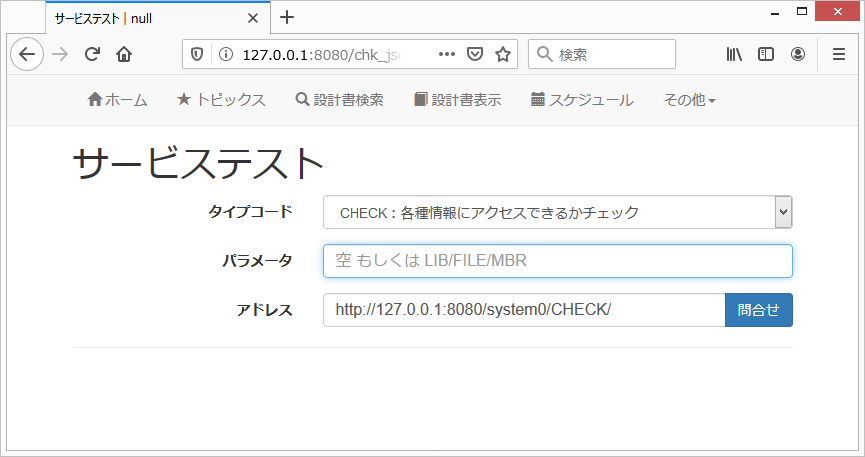The width and height of the screenshot is (865, 457).
Task: Open page actions three-dot menu
Action: click(447, 54)
